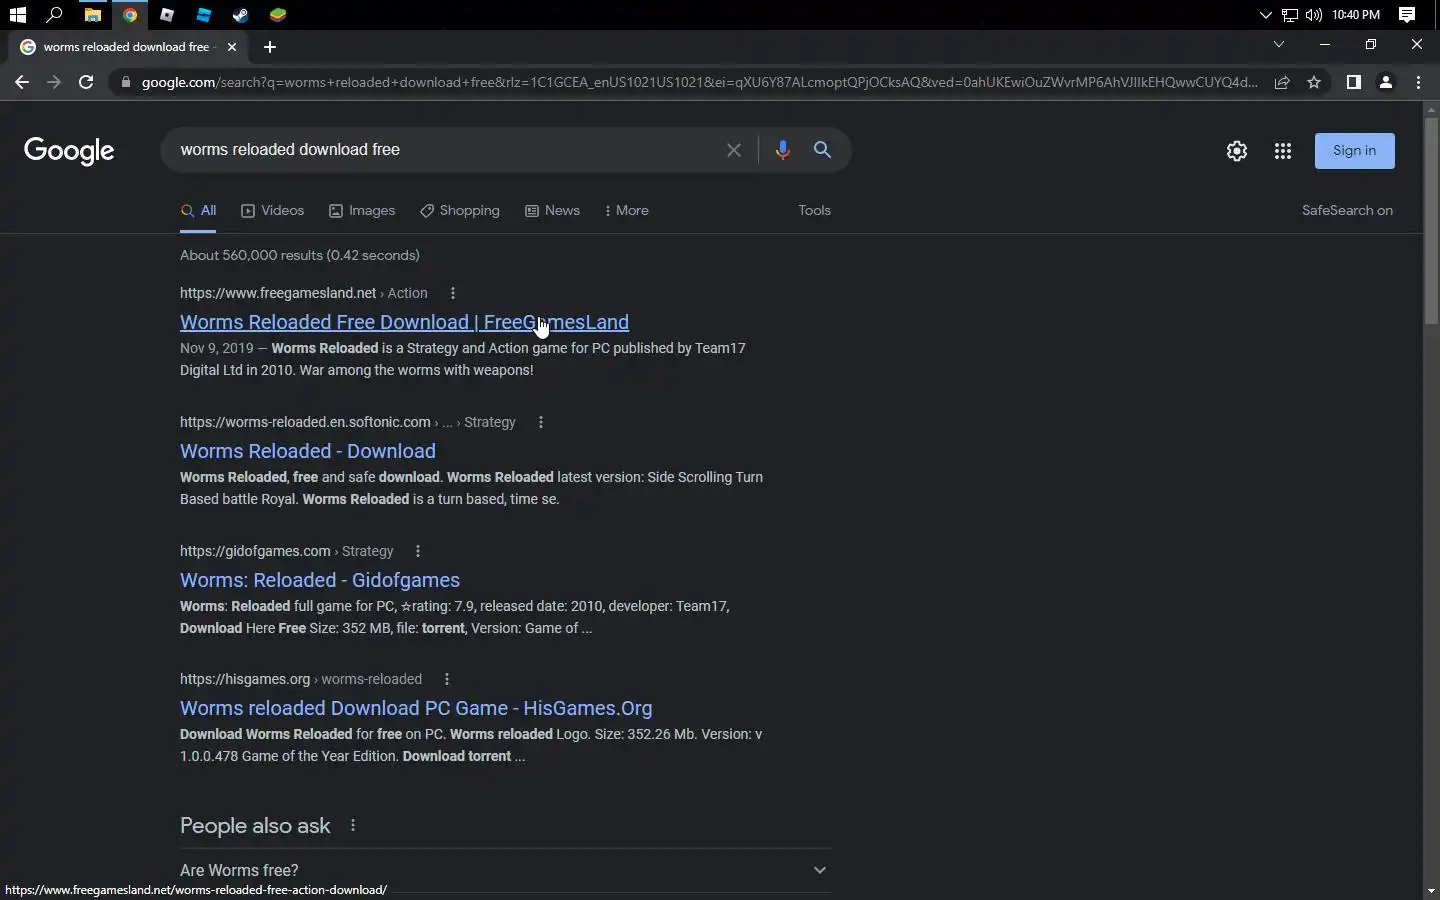The width and height of the screenshot is (1440, 900).
Task: Switch to the News tab
Action: [553, 211]
